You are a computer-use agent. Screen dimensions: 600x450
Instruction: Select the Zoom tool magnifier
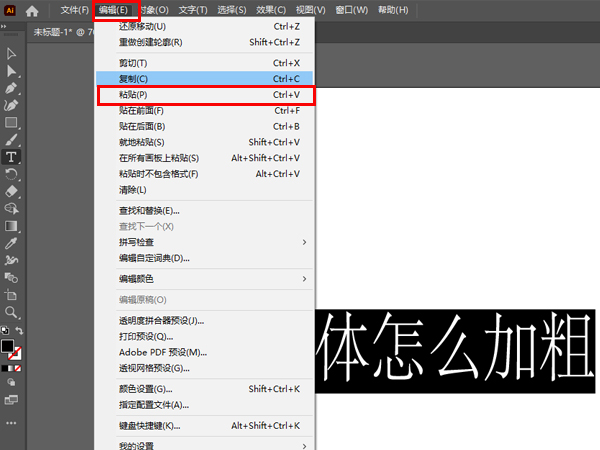tap(12, 312)
